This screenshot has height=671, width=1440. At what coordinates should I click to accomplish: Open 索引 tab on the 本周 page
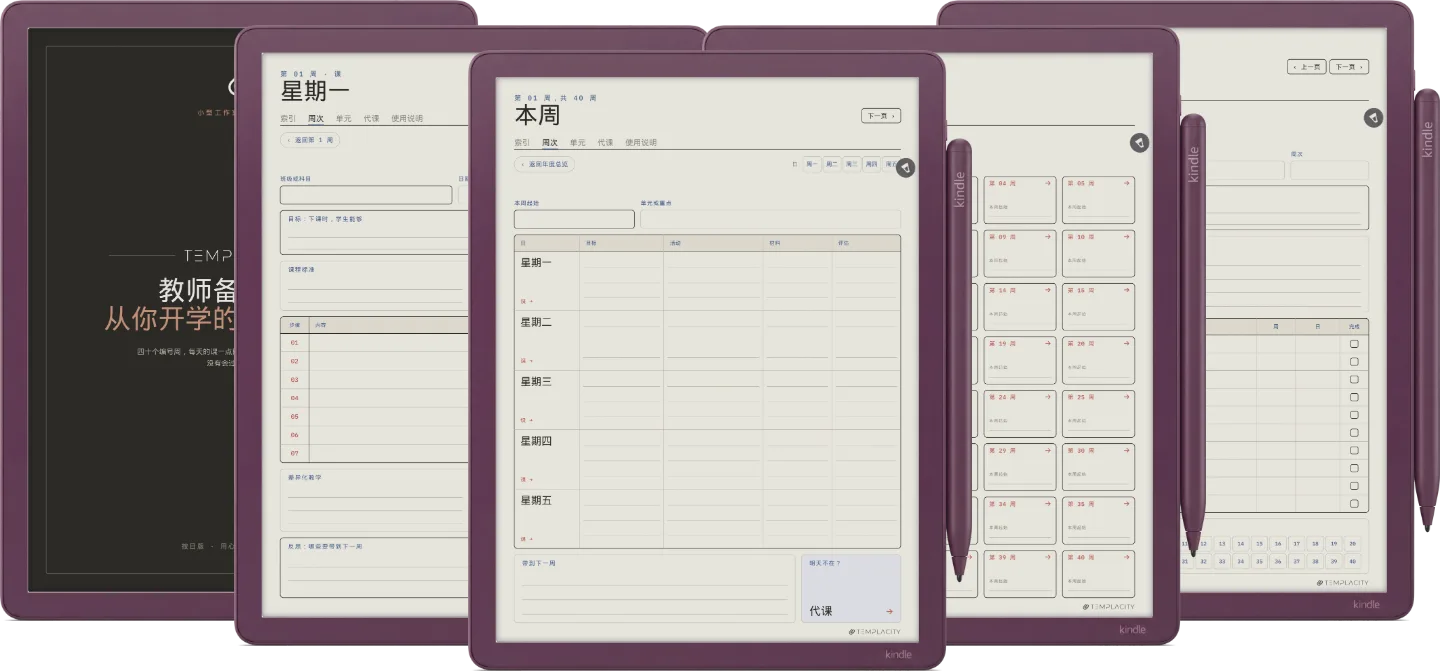pos(522,142)
